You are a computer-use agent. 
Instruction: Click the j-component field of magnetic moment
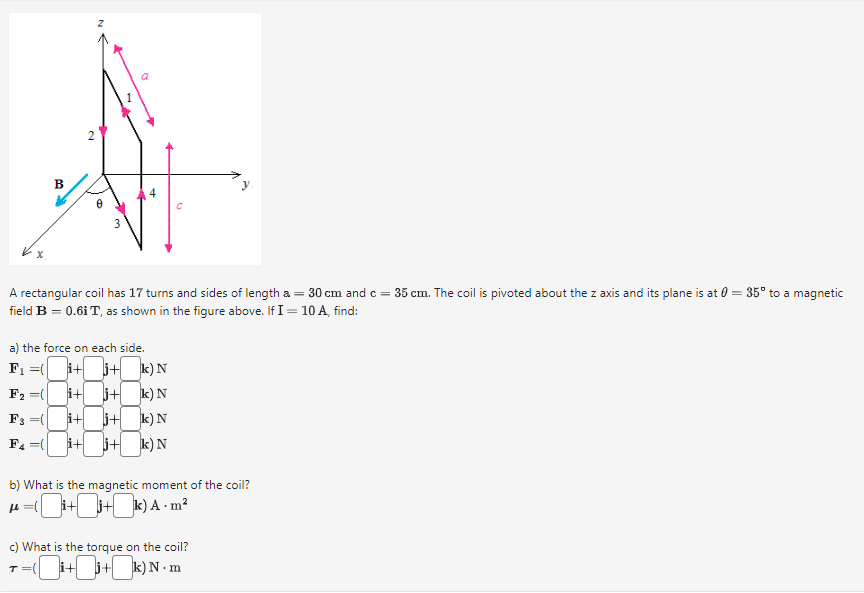(x=86, y=505)
